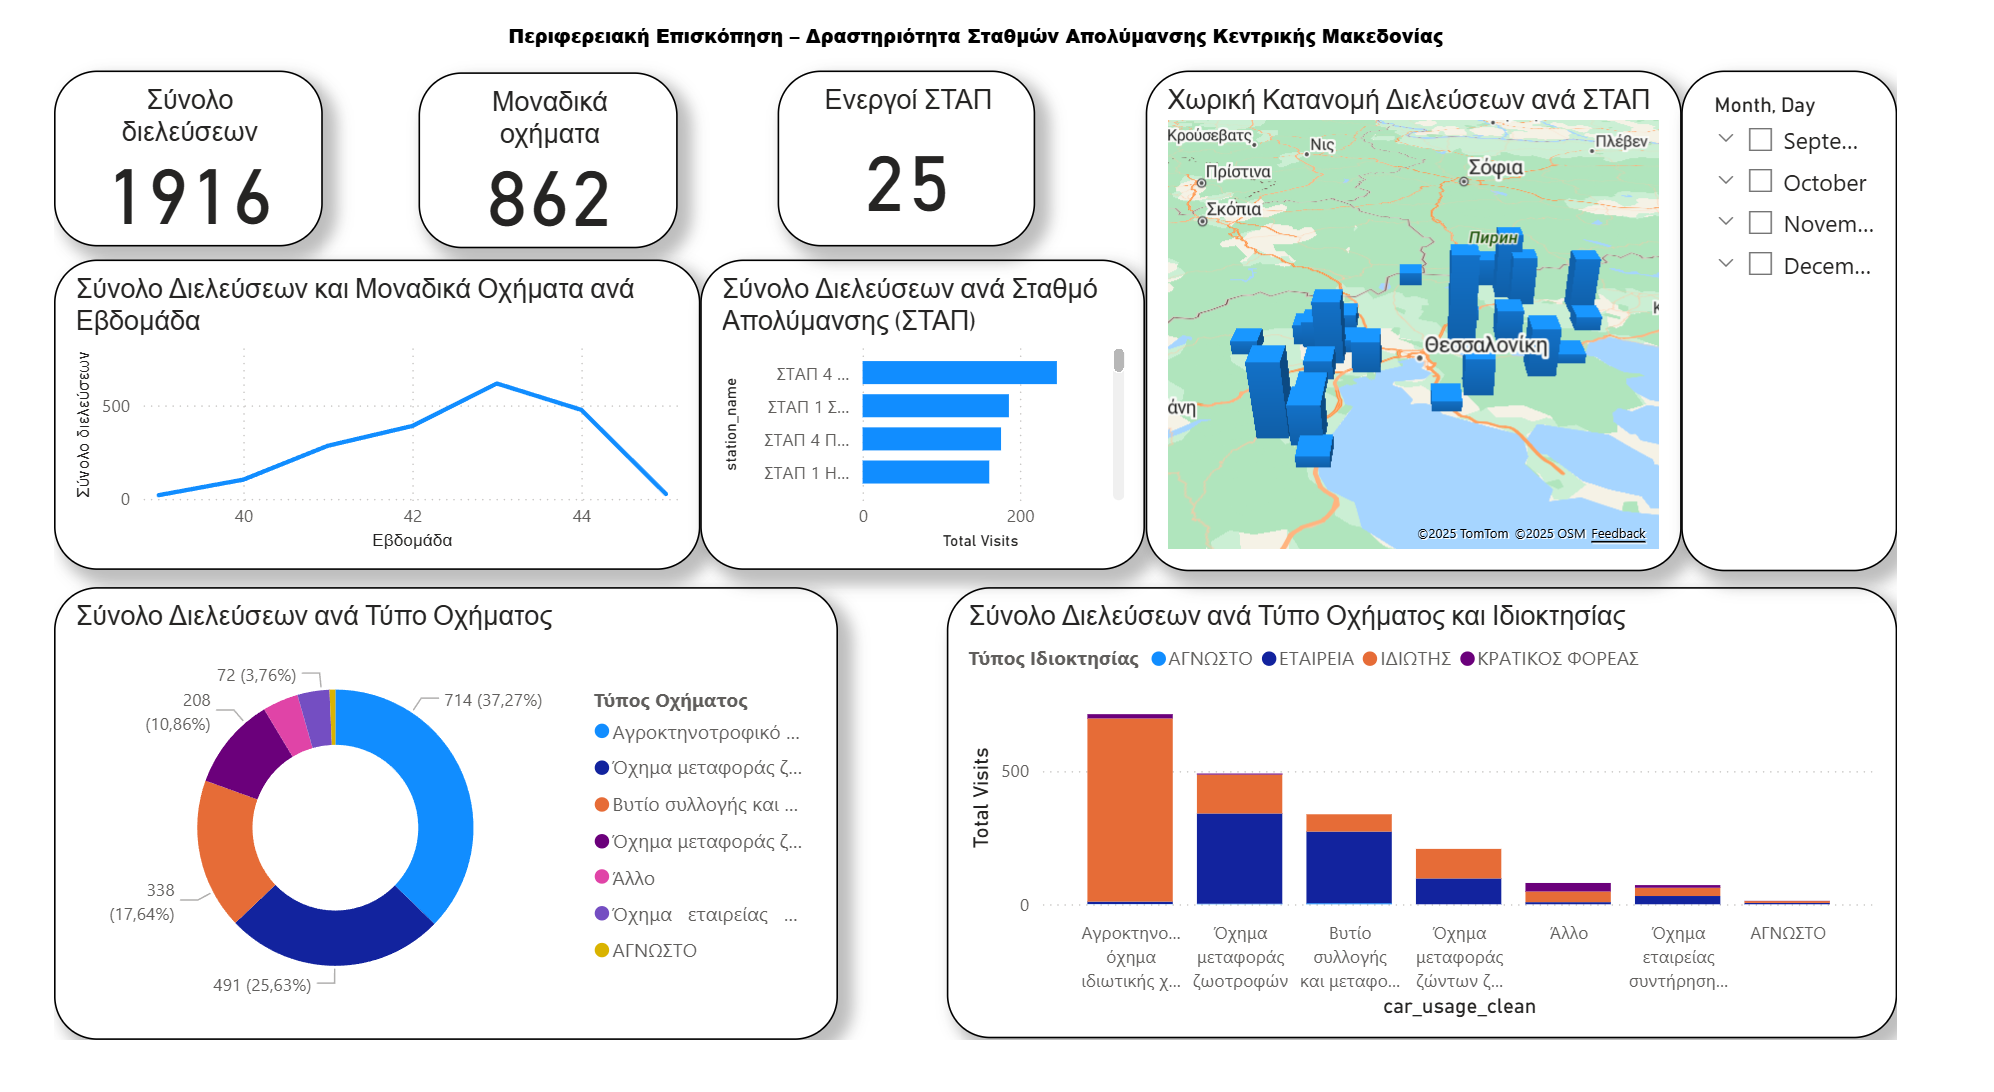Screen dimensions: 1994x1092
Task: Click the Σύνολο διελεύσεων 1916 card
Action: pos(189,160)
